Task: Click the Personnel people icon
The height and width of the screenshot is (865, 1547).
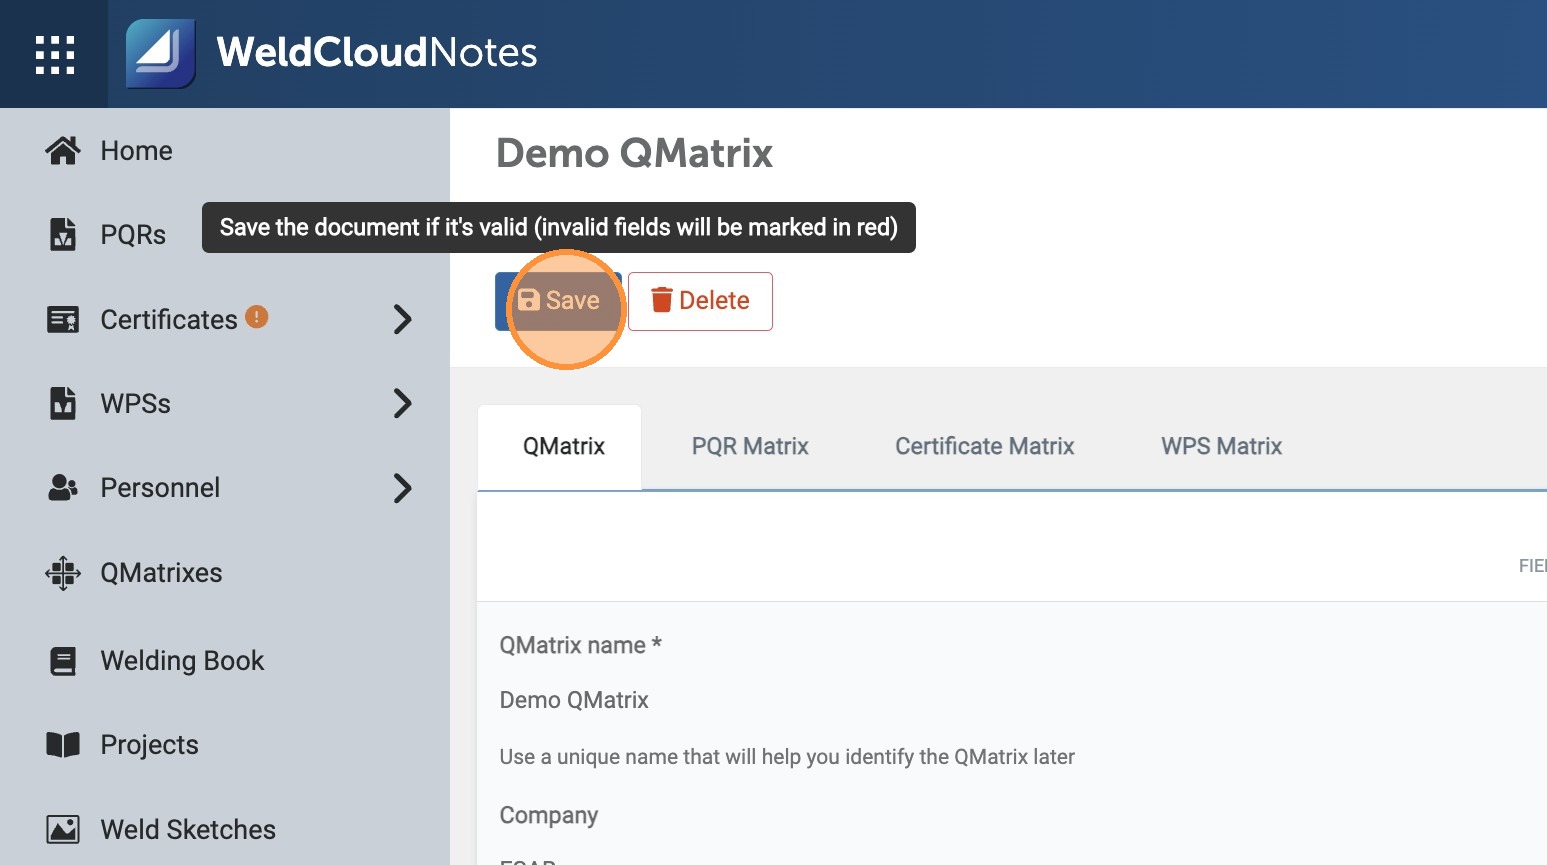Action: tap(63, 488)
